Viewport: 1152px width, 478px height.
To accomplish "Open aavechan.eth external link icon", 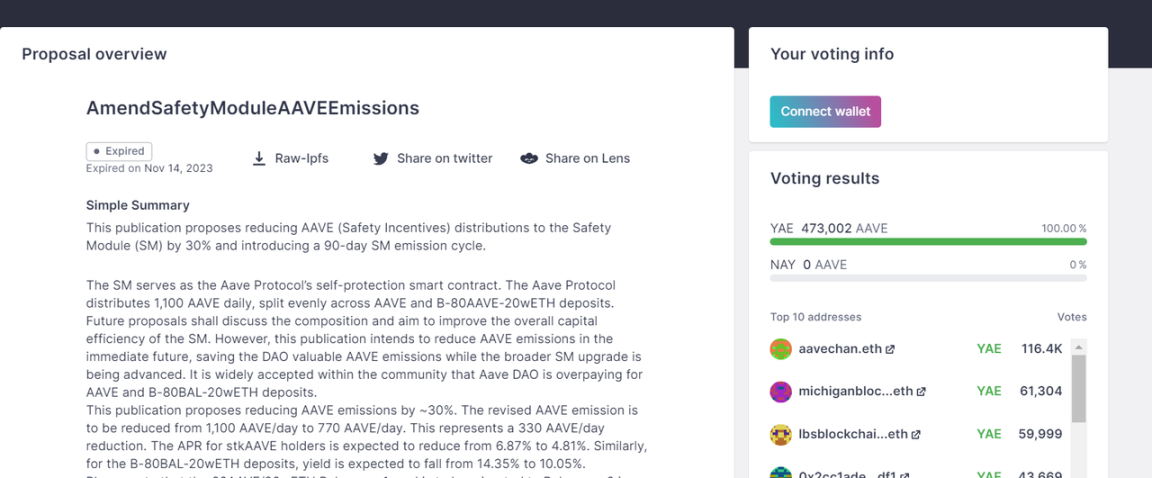I will pos(890,349).
